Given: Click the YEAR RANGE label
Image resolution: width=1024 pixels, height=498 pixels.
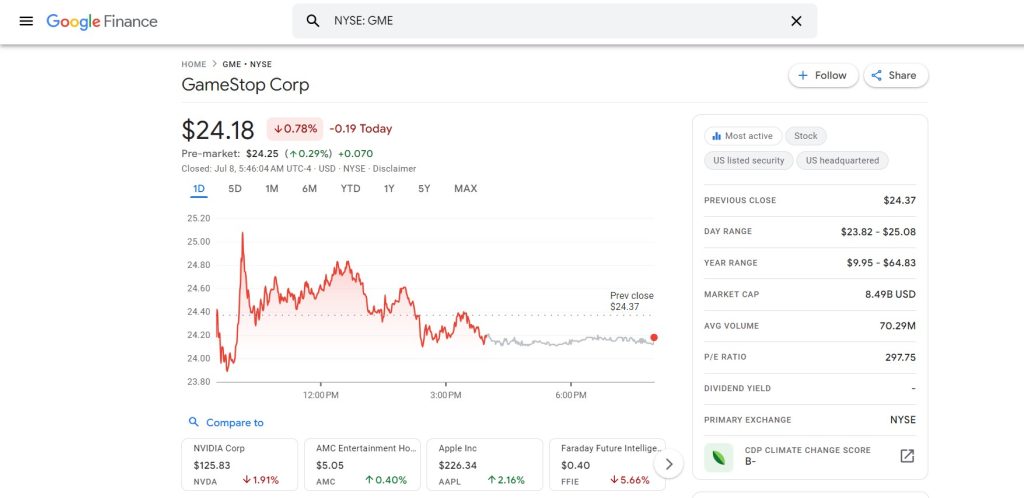Looking at the screenshot, I should click(x=730, y=263).
